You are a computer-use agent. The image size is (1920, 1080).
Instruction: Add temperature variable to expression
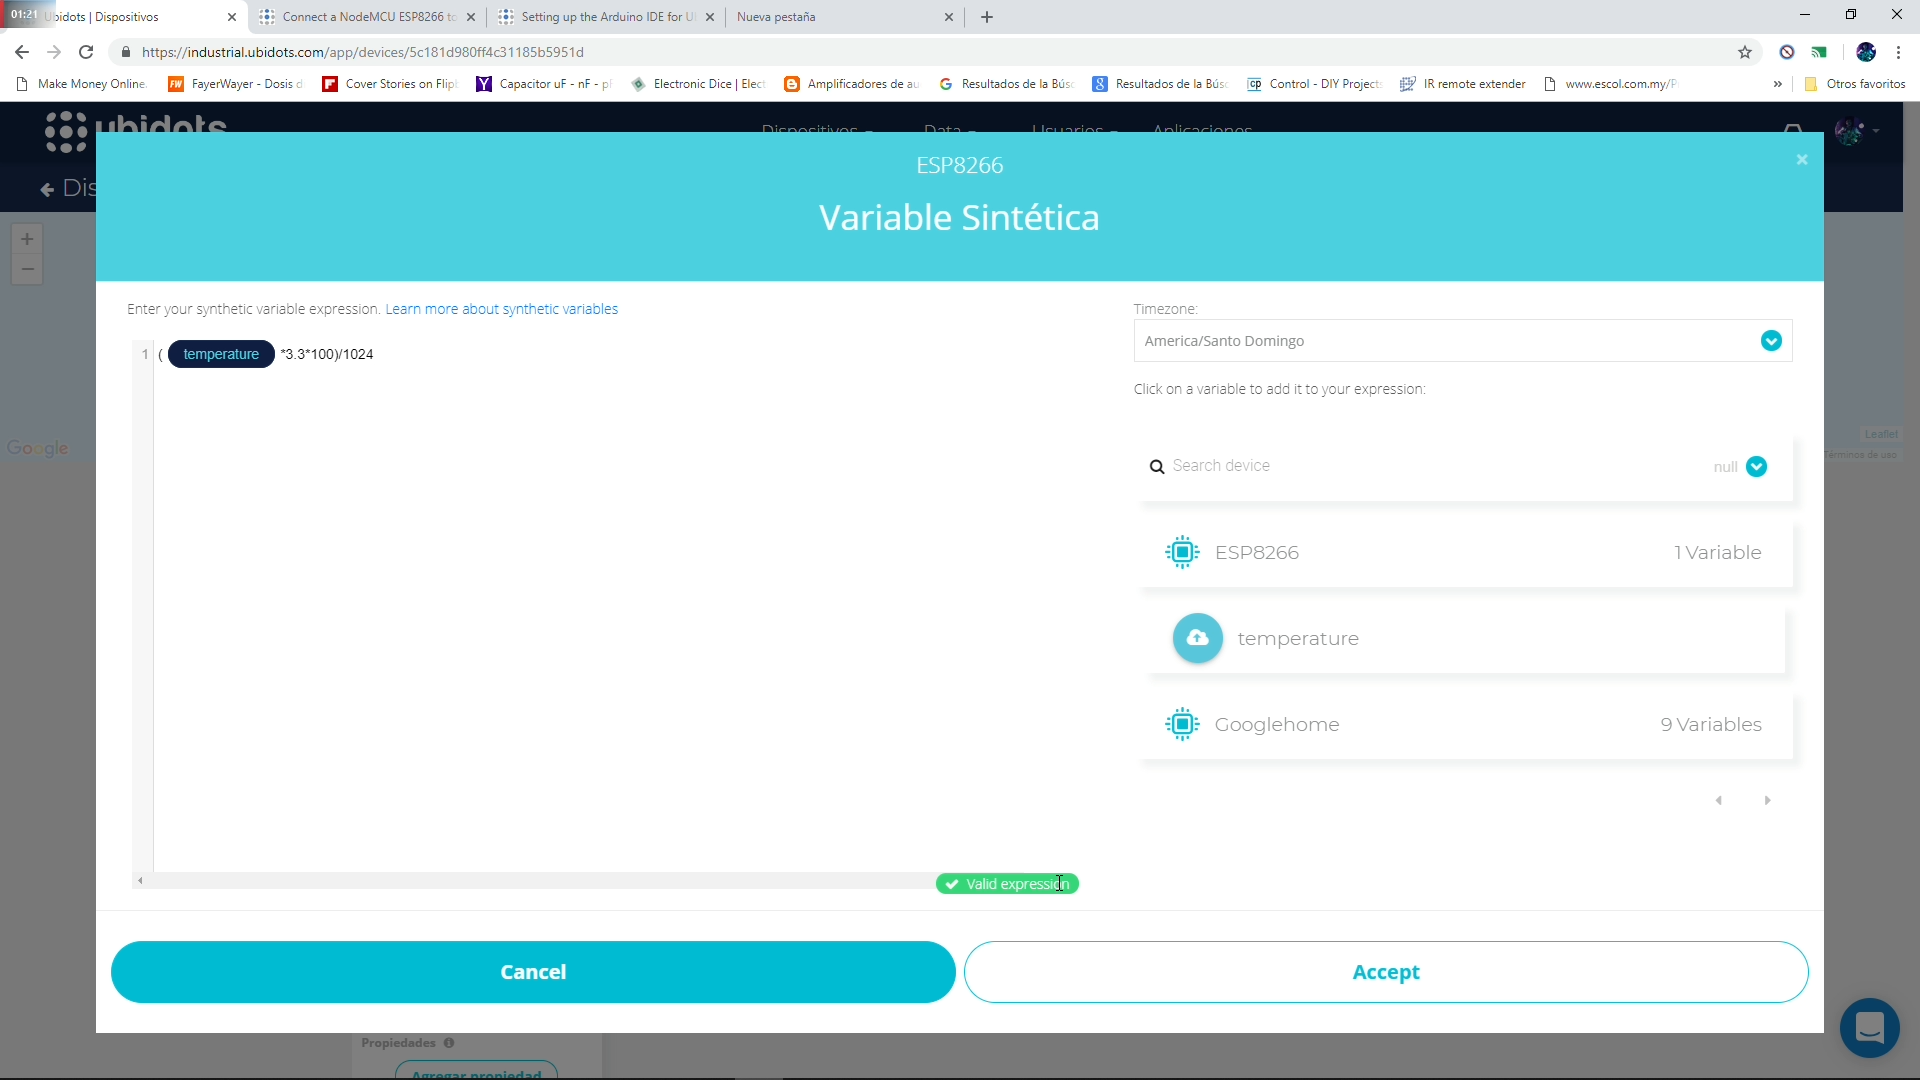click(1467, 638)
